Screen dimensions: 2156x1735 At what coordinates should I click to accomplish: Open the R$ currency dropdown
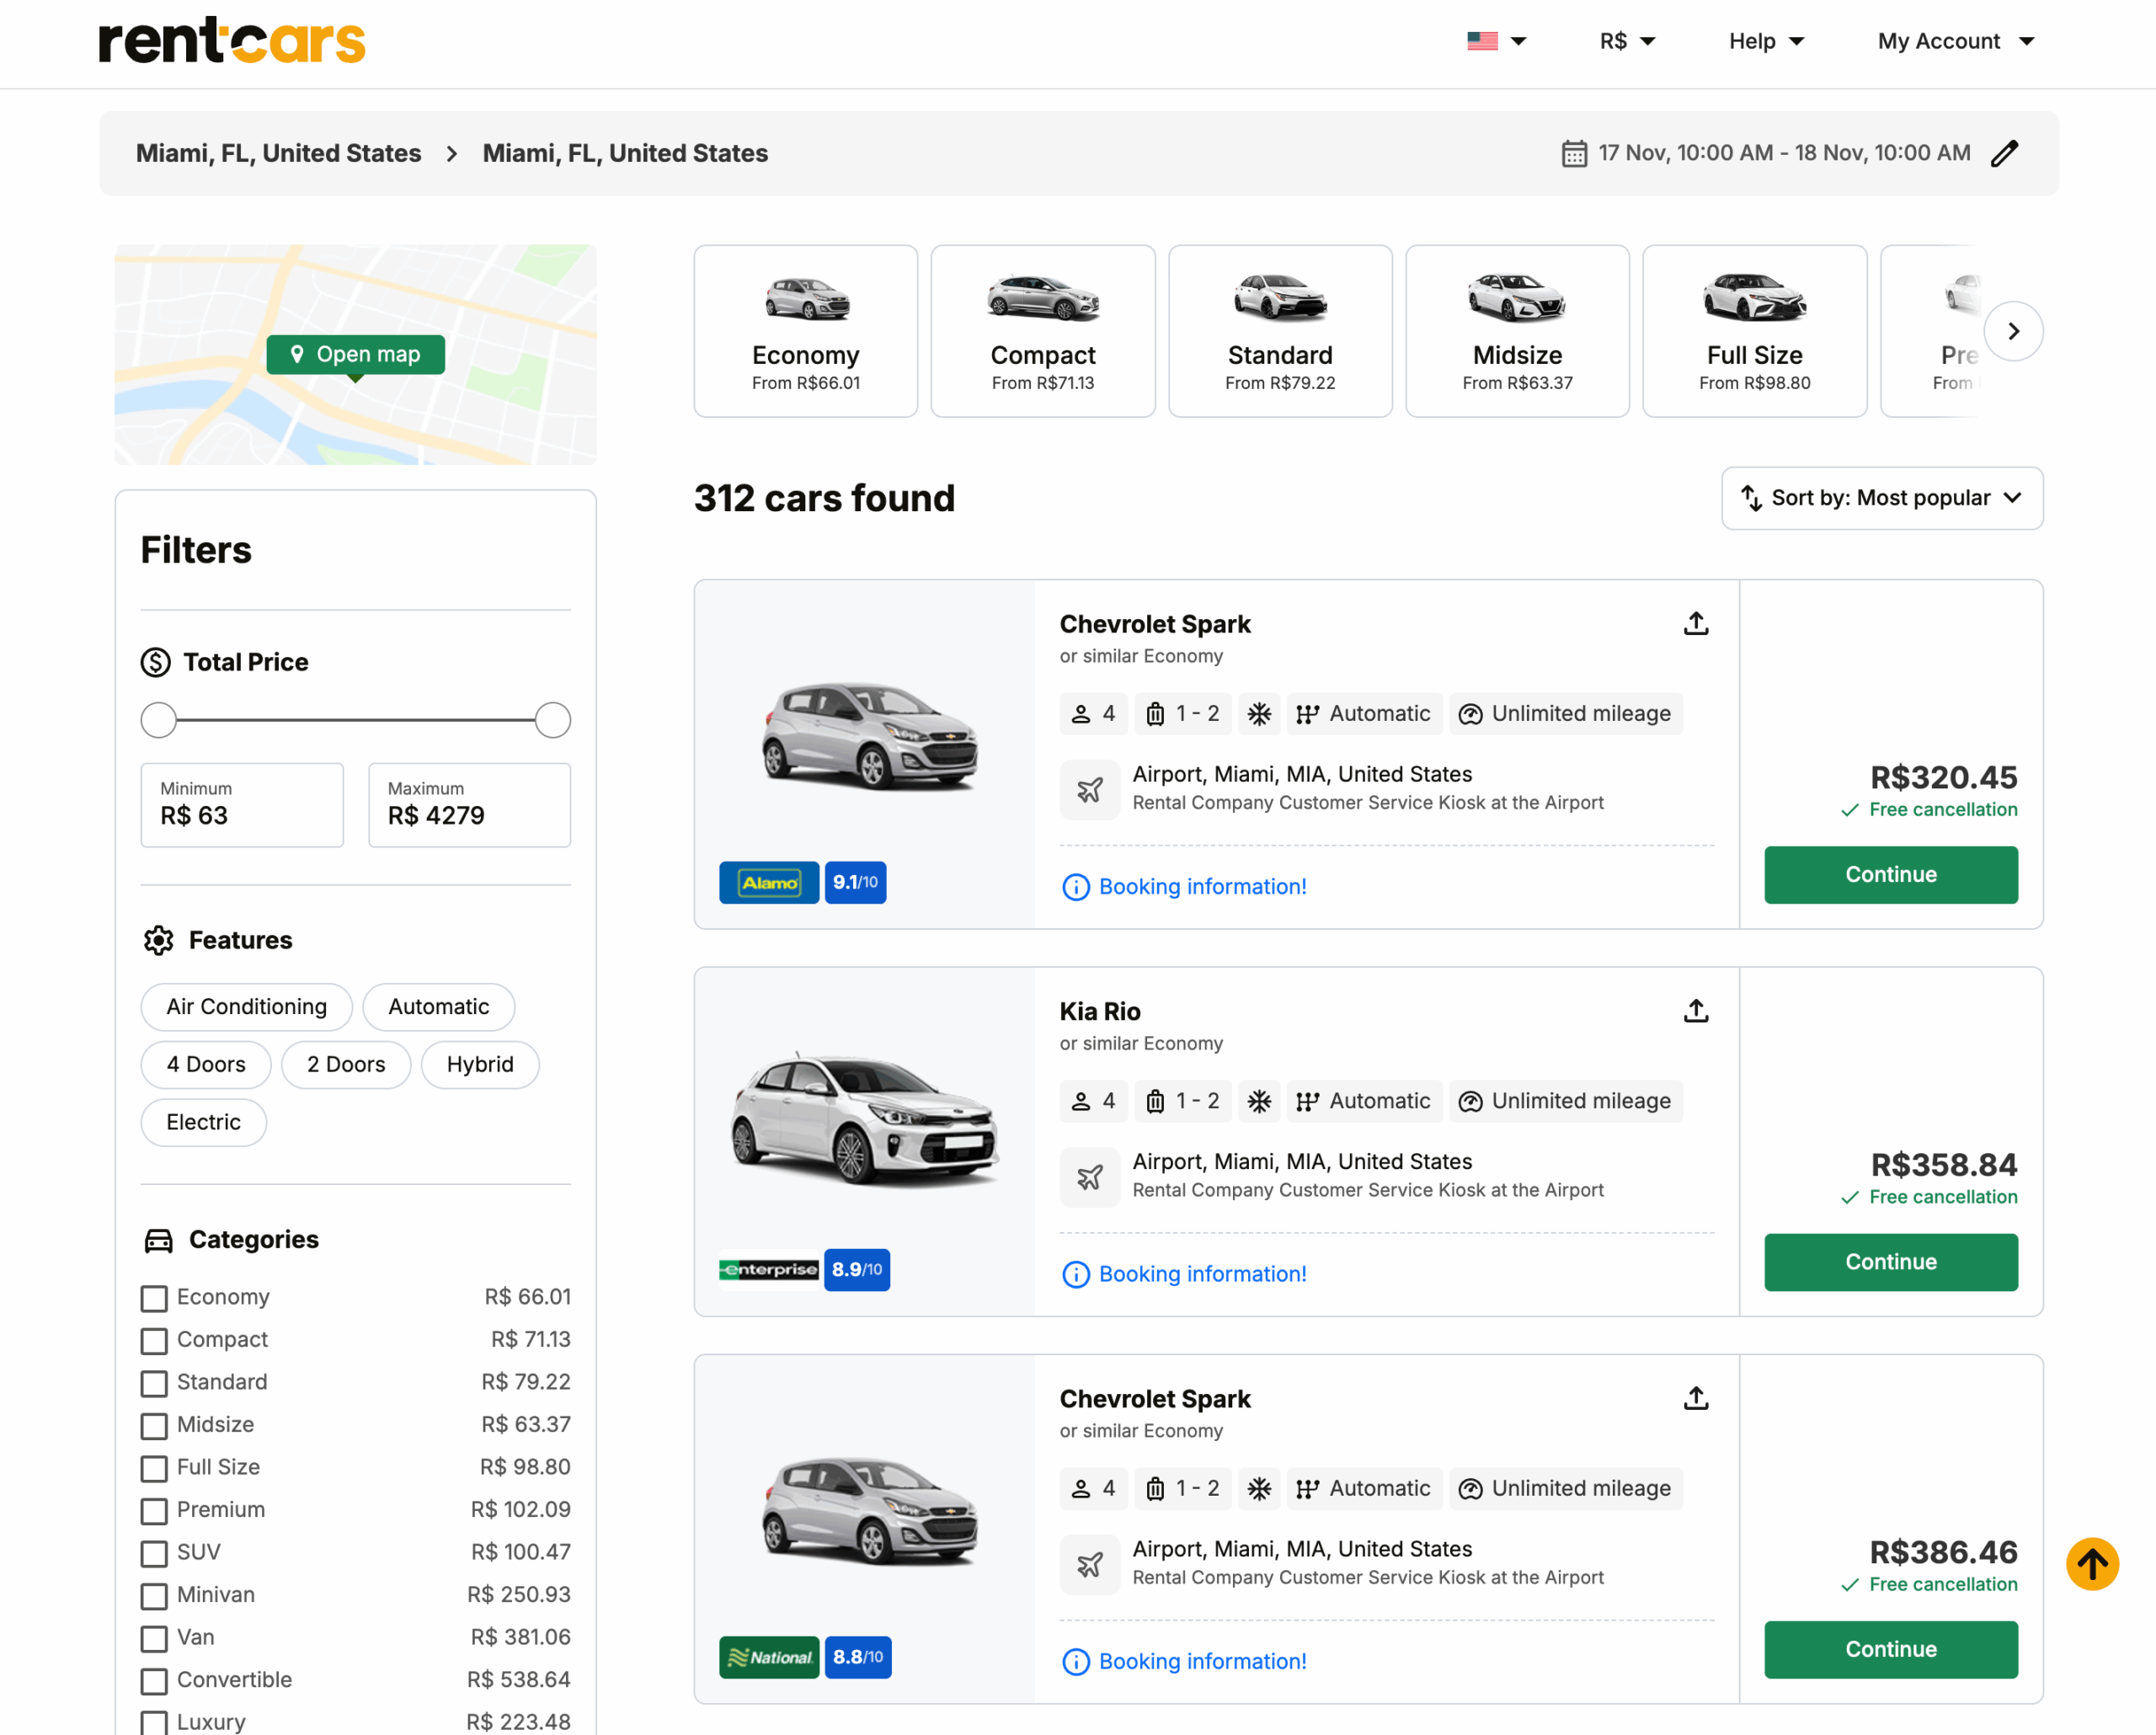tap(1625, 41)
